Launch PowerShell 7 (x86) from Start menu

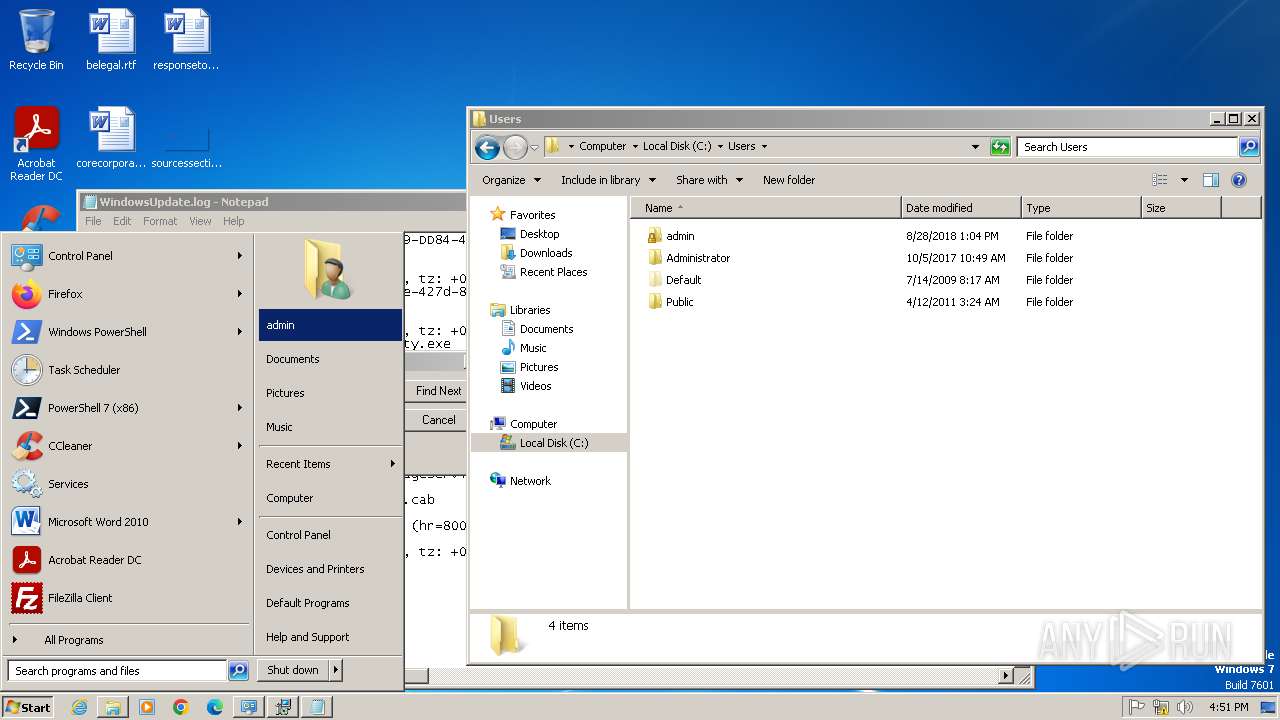[x=126, y=408]
